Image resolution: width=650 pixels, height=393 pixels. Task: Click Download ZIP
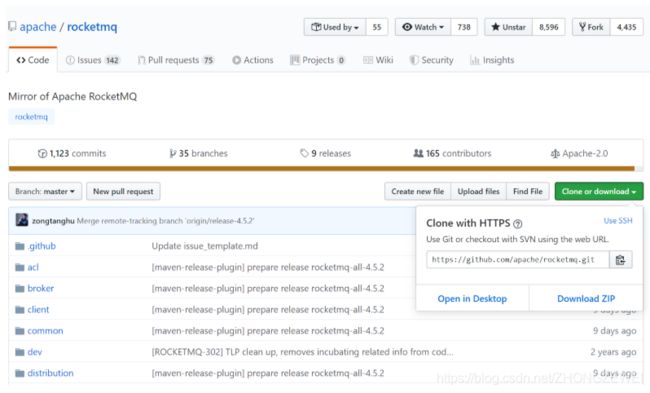586,299
